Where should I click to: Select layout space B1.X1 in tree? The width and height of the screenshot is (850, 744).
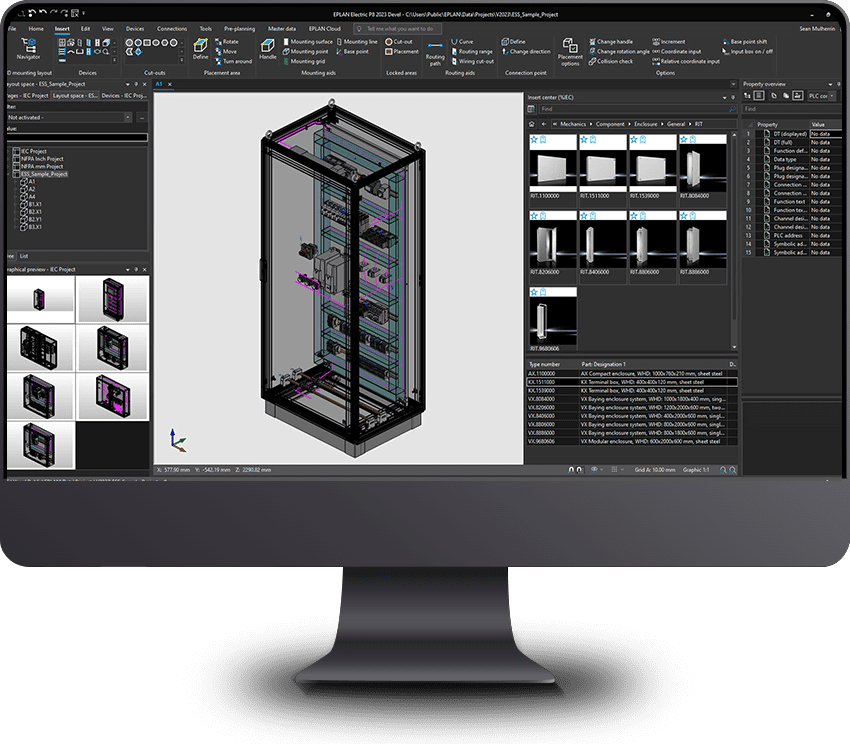(x=35, y=204)
